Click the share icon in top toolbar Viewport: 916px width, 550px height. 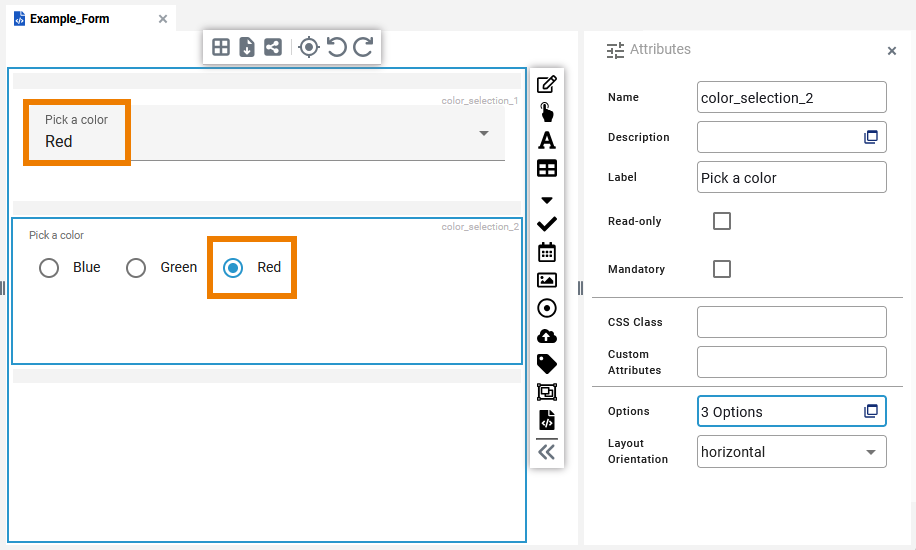(273, 47)
